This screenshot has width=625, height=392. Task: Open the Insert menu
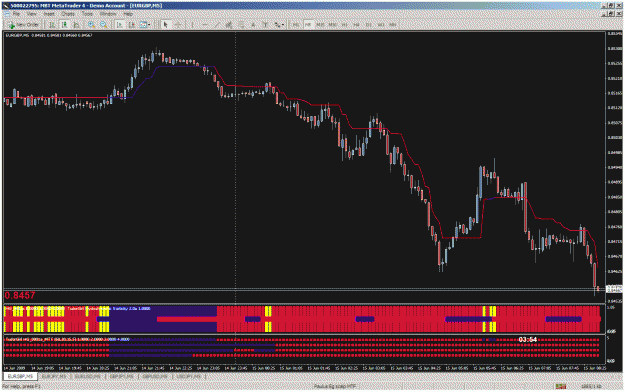click(49, 14)
